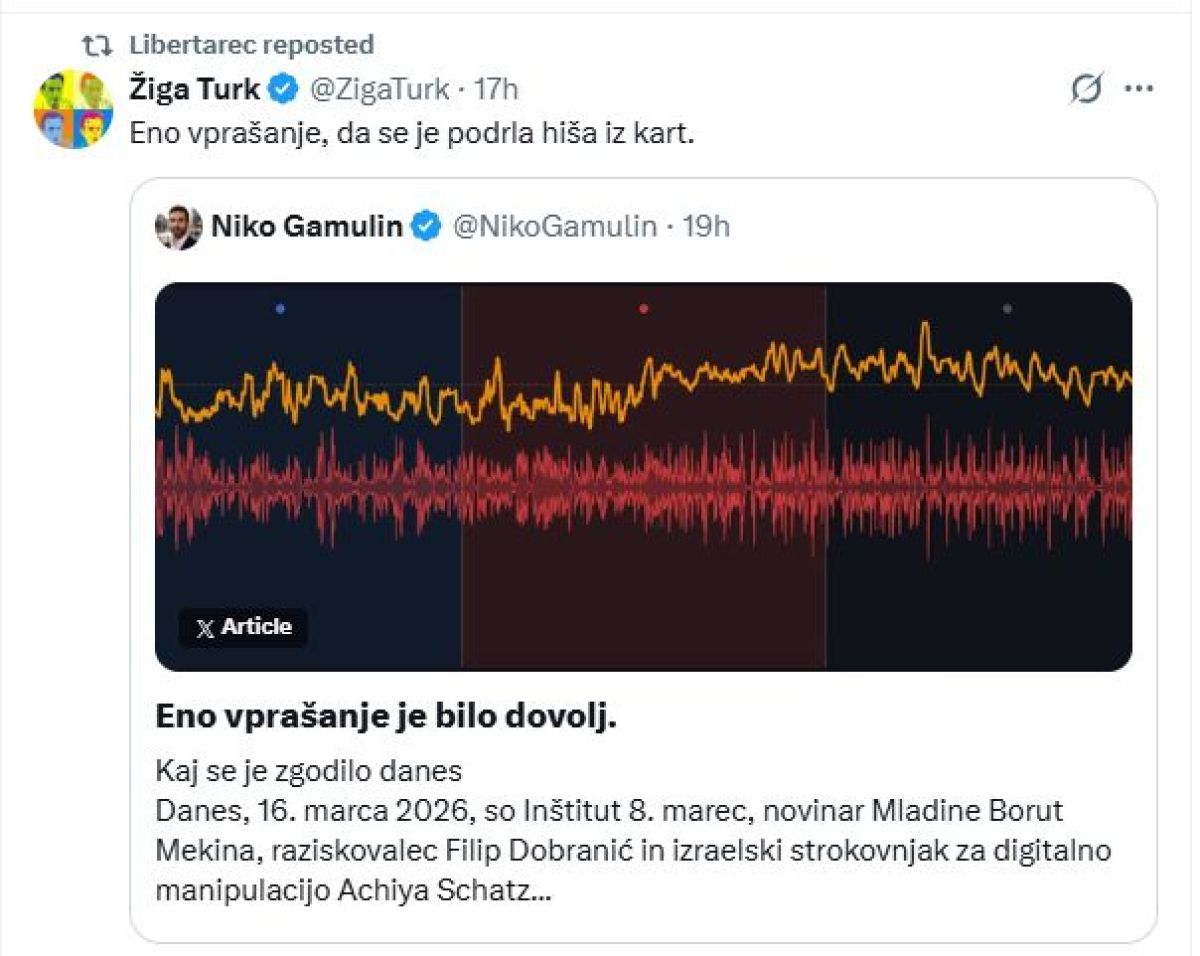Image resolution: width=1200 pixels, height=956 pixels.
Task: Click the Žiga Turk display name
Action: pyautogui.click(x=195, y=89)
